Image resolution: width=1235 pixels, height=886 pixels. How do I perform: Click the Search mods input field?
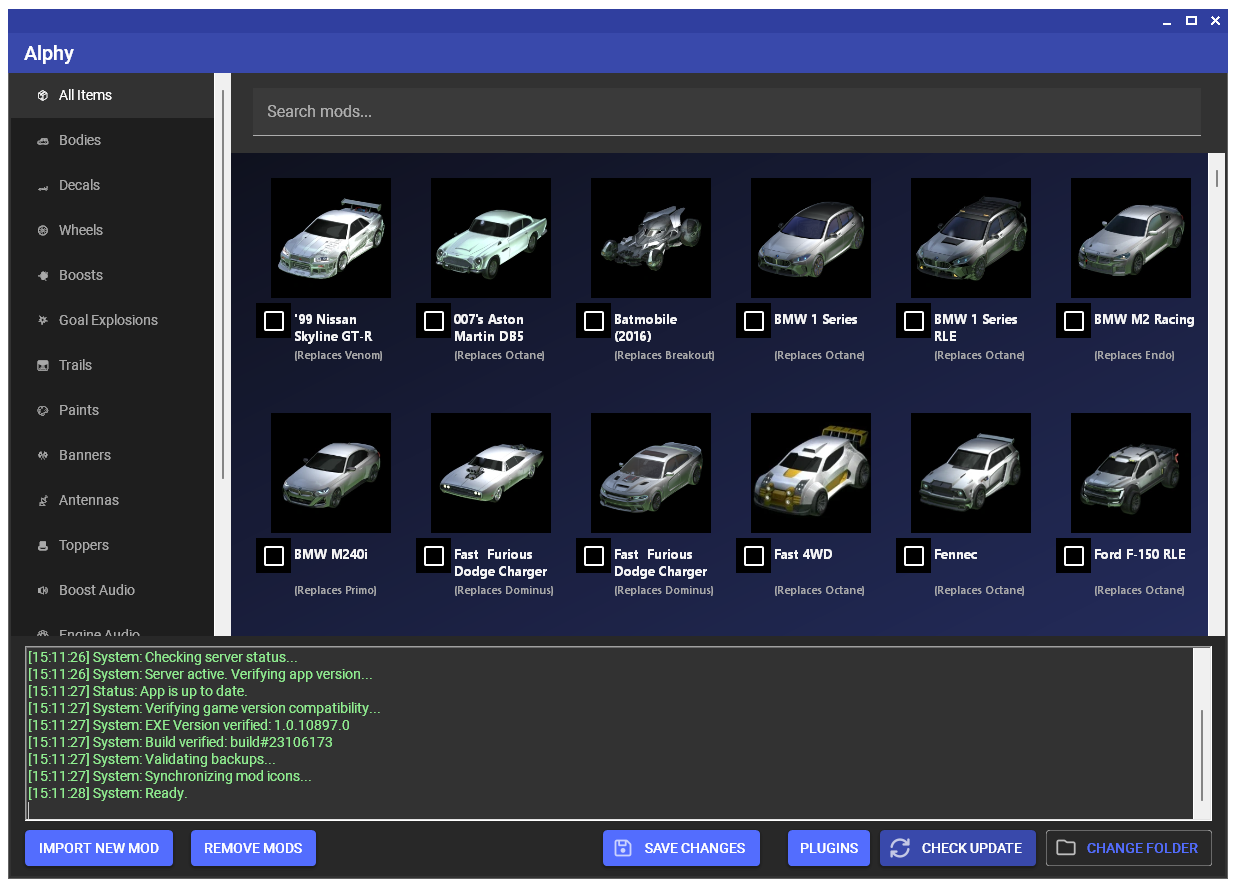coord(727,112)
